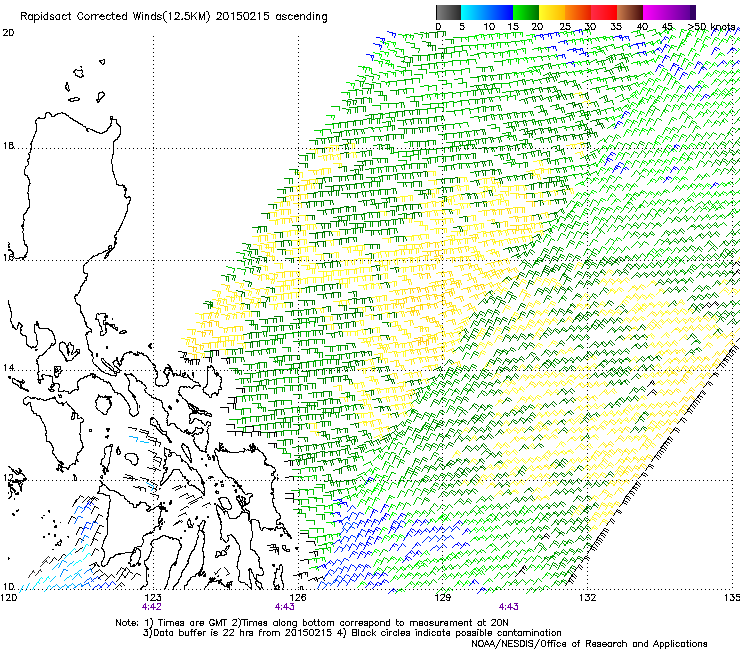
Task: Click the '18' latitude axis label
Action: pyautogui.click(x=8, y=146)
